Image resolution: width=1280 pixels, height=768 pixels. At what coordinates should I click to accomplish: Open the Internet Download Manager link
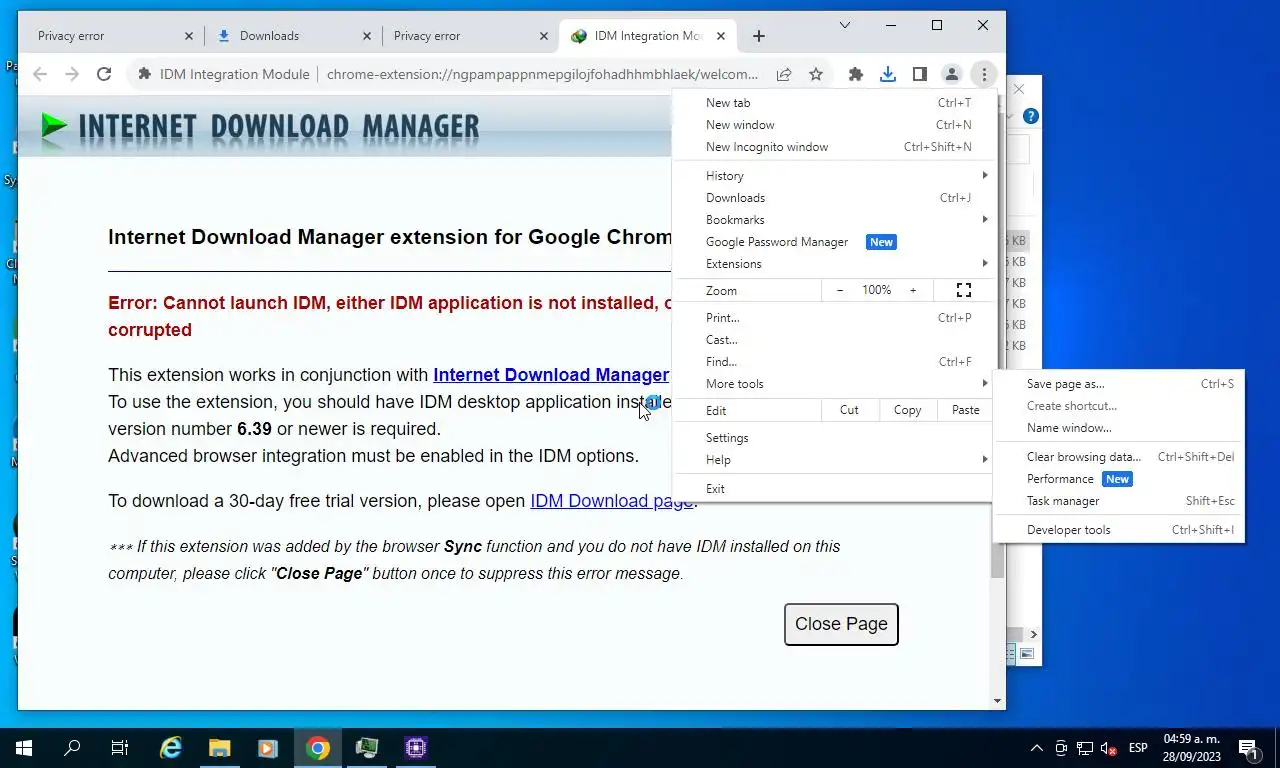click(x=551, y=375)
